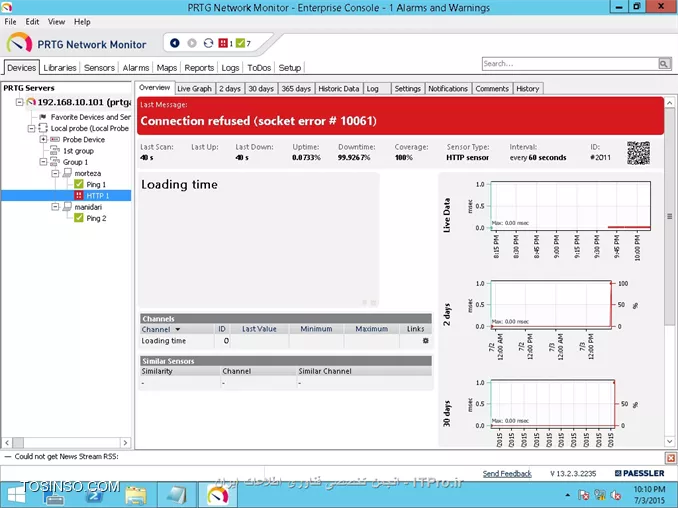Click the red down-sensors alarm counter icon

point(223,43)
